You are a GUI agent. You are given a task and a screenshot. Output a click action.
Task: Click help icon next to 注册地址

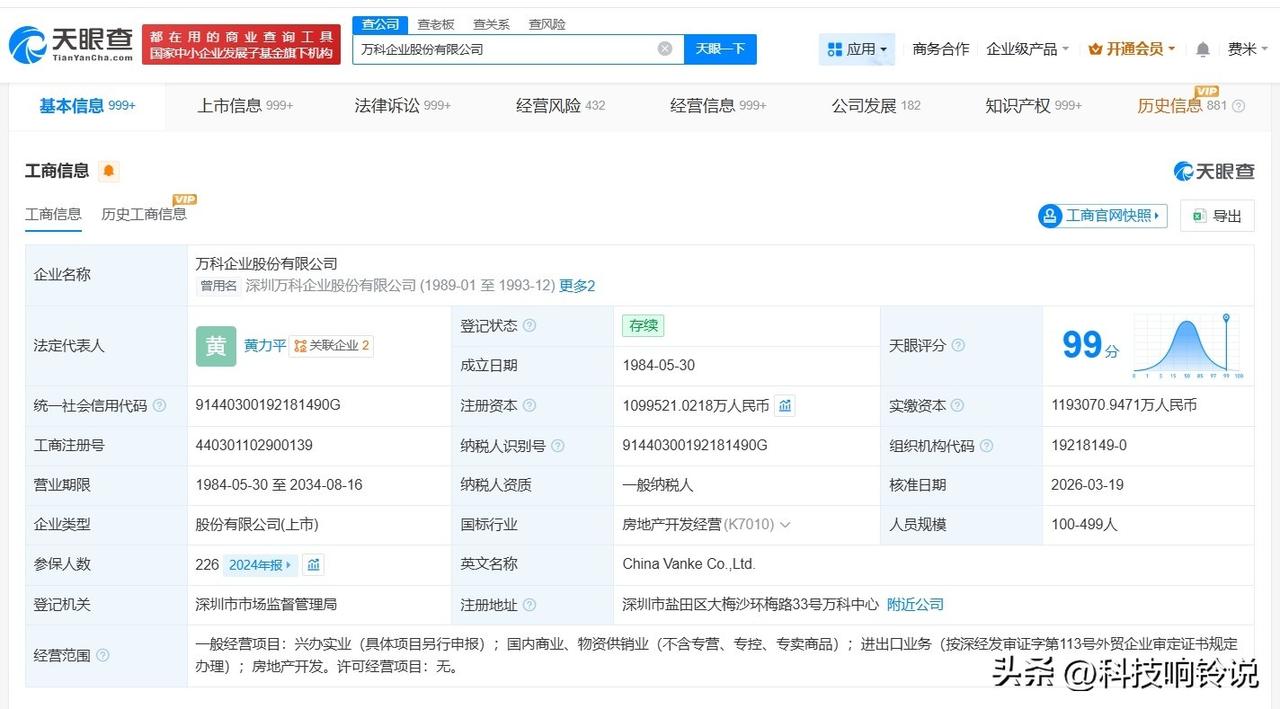(x=529, y=605)
